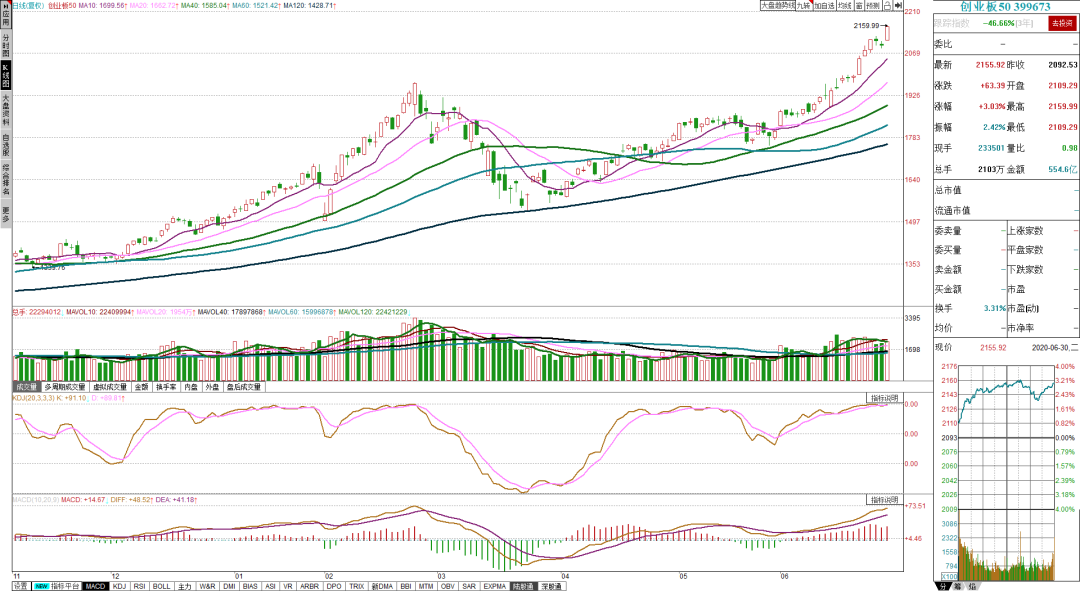The height and width of the screenshot is (591, 1080).
Task: Expand 更多 in left sidebar
Action: (x=6, y=214)
